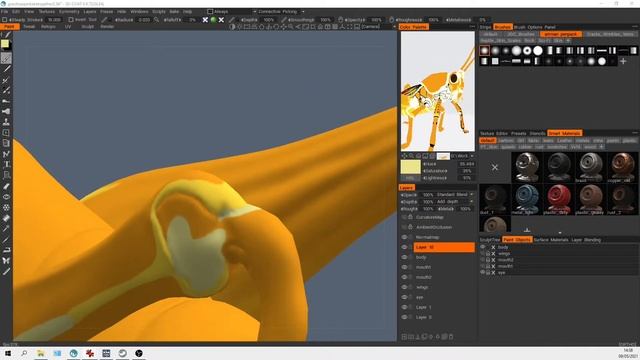Open the palette image path dropdown
The width and height of the screenshot is (640, 360).
tap(462, 156)
